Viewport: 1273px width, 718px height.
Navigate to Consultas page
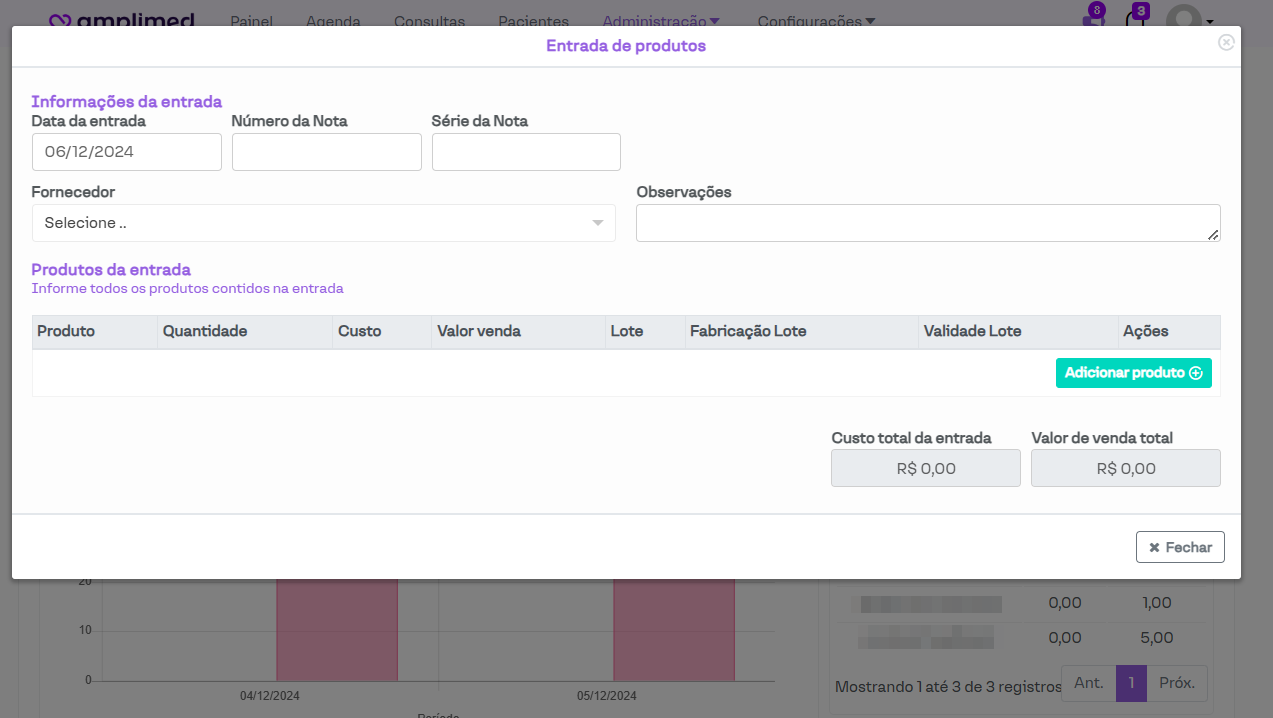[x=429, y=21]
